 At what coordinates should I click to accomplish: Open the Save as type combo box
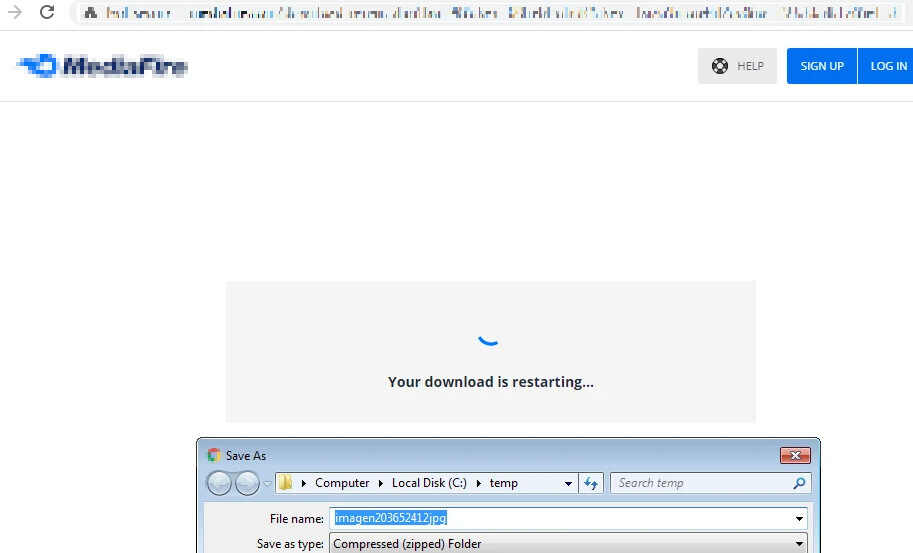pos(568,544)
